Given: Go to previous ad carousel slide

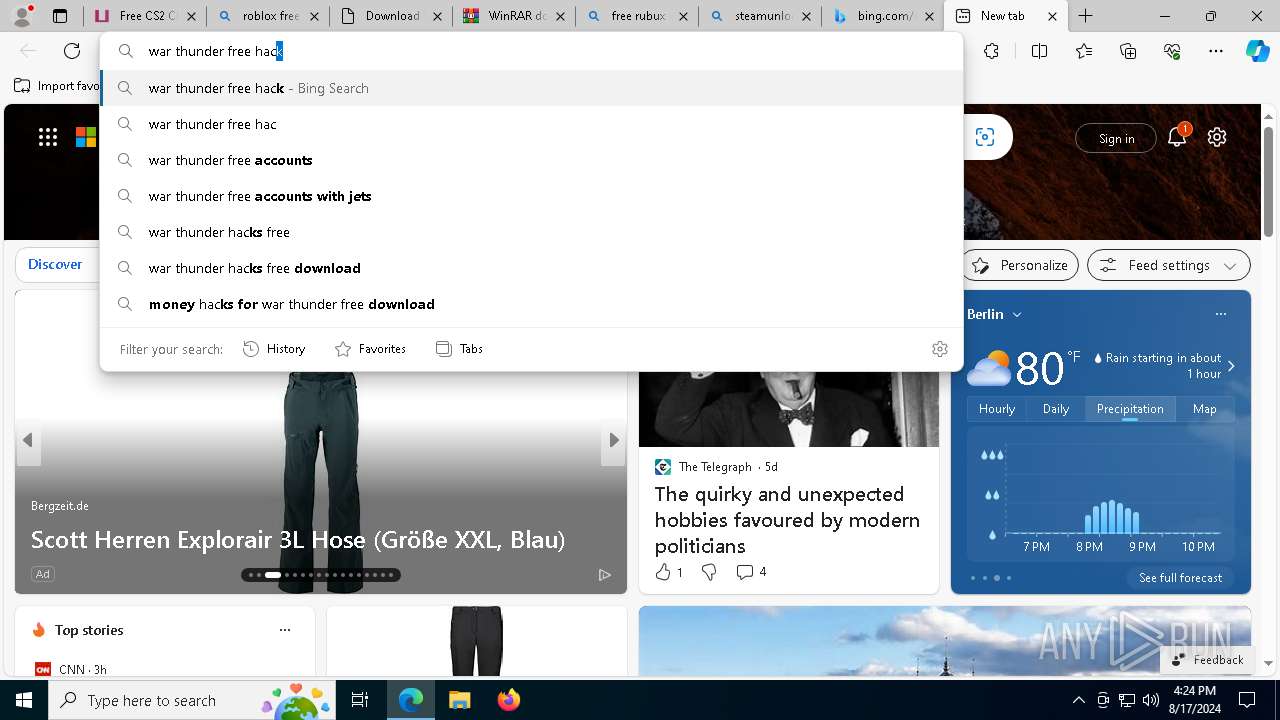Looking at the screenshot, I should (27, 440).
